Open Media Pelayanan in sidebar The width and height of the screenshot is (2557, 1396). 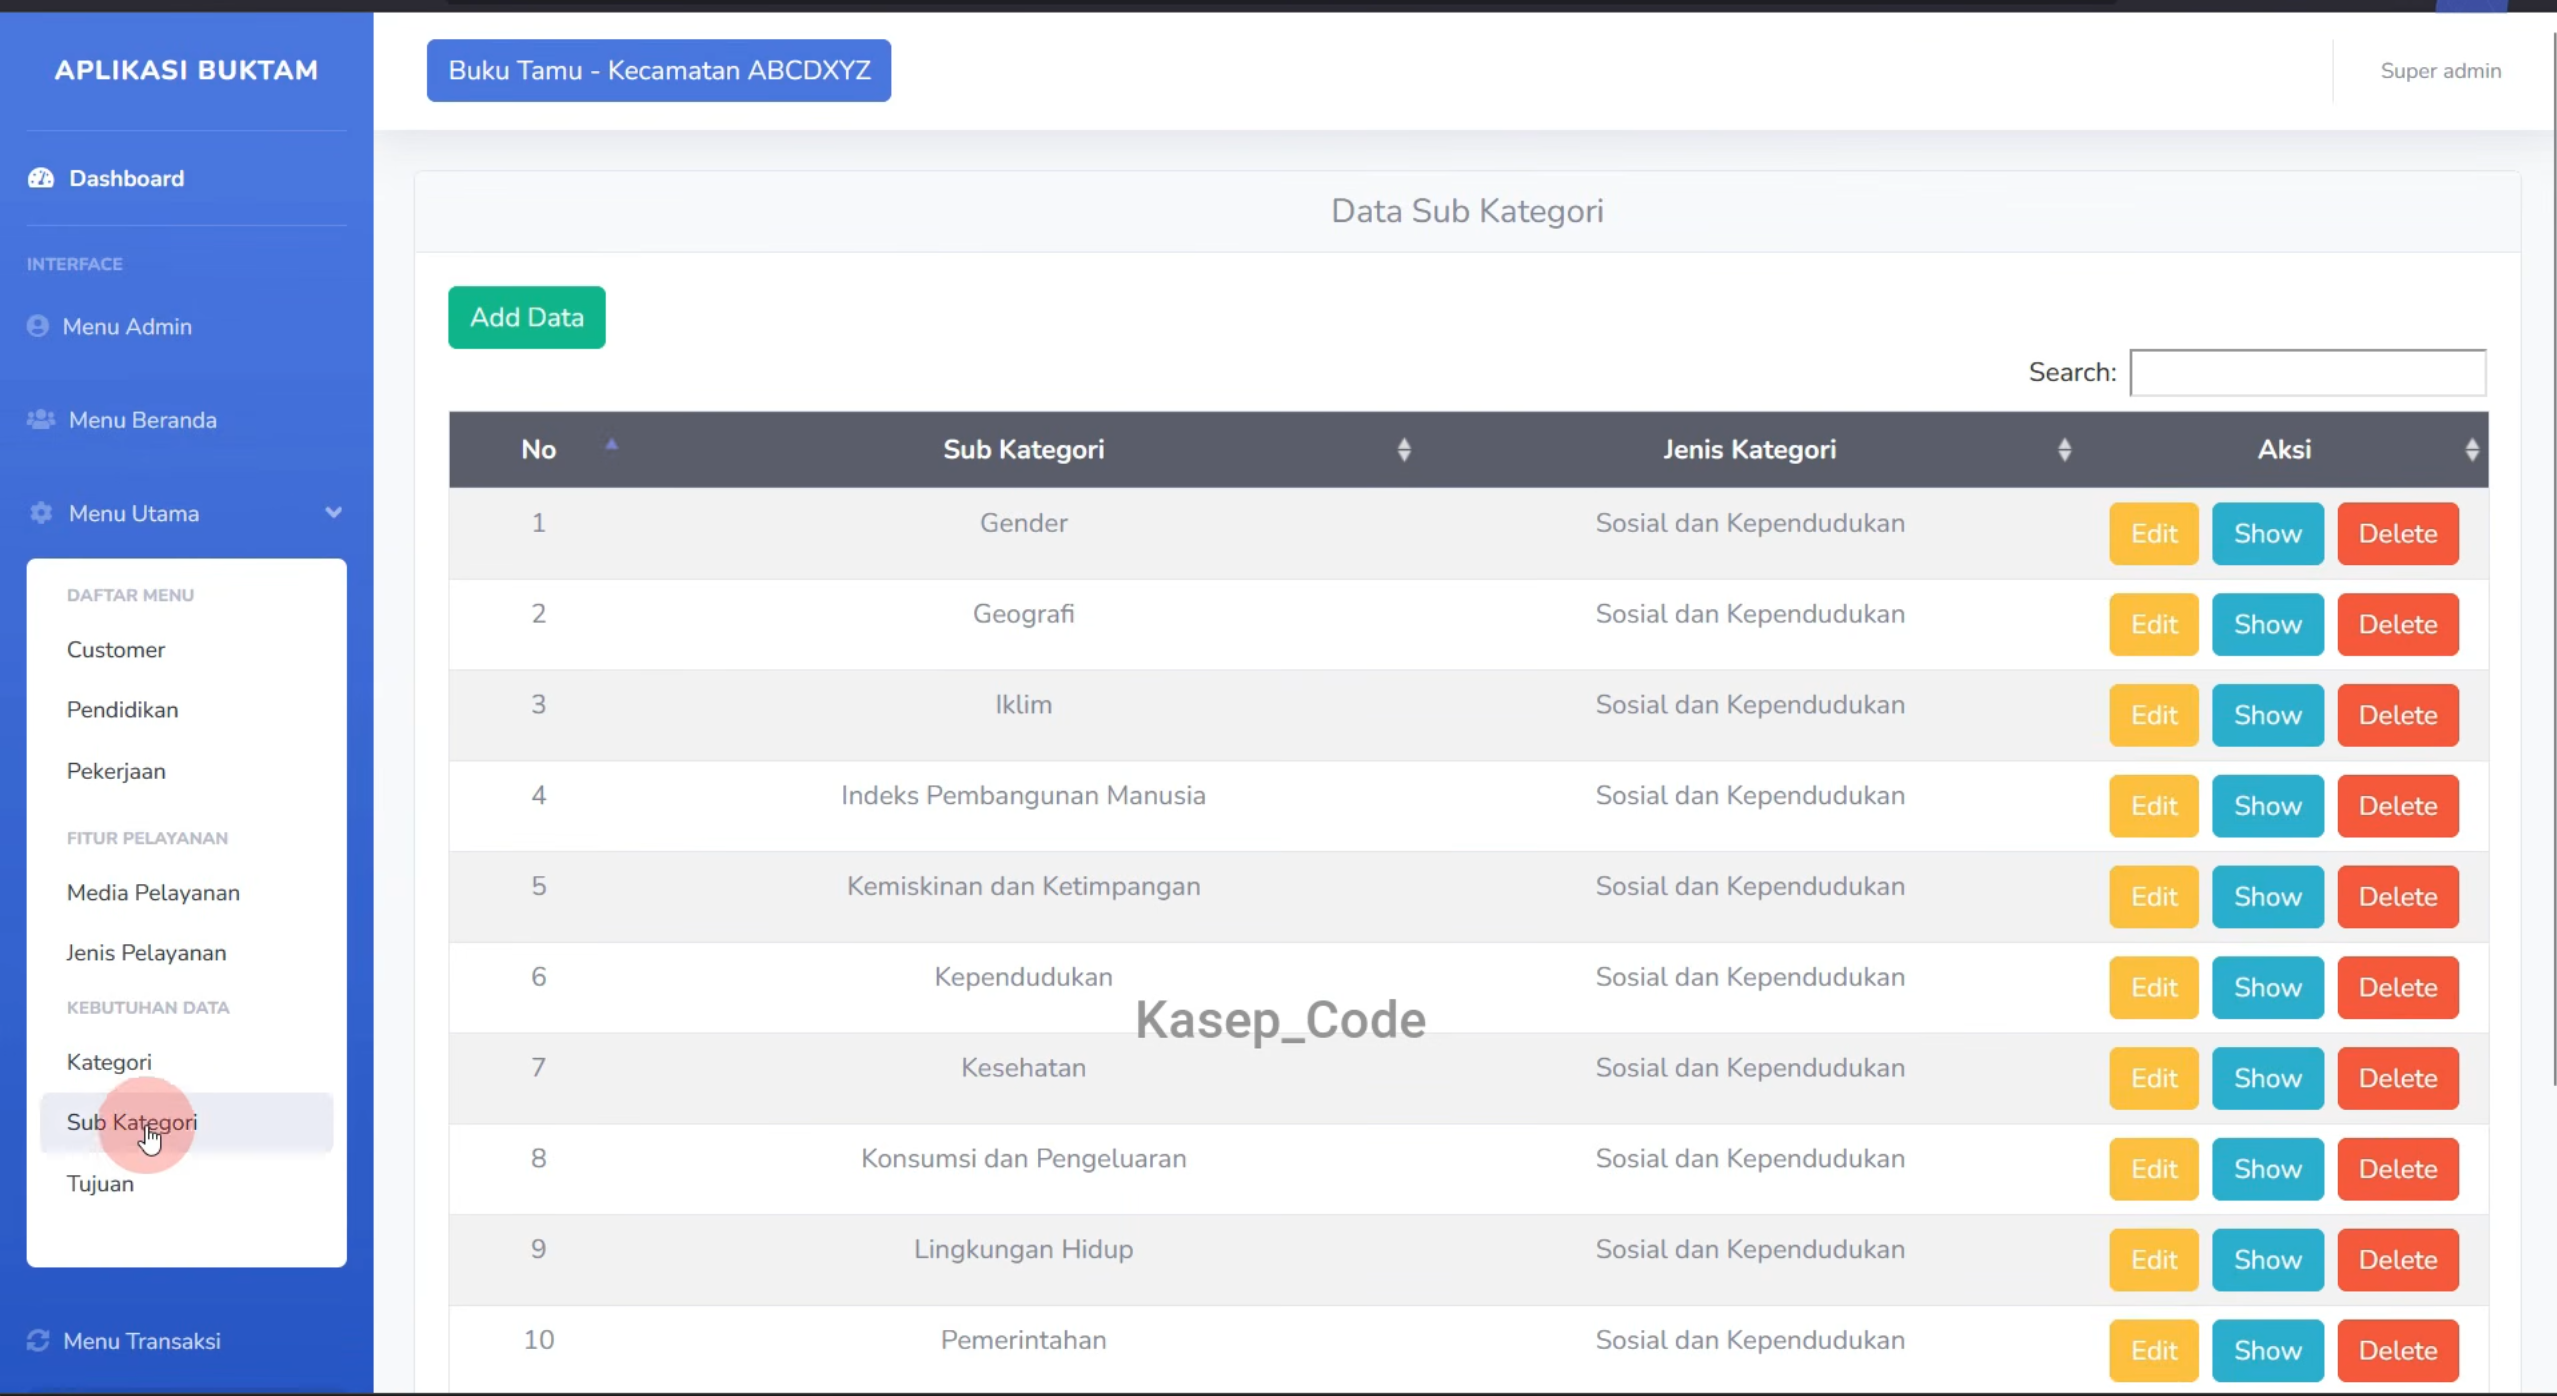pos(153,892)
